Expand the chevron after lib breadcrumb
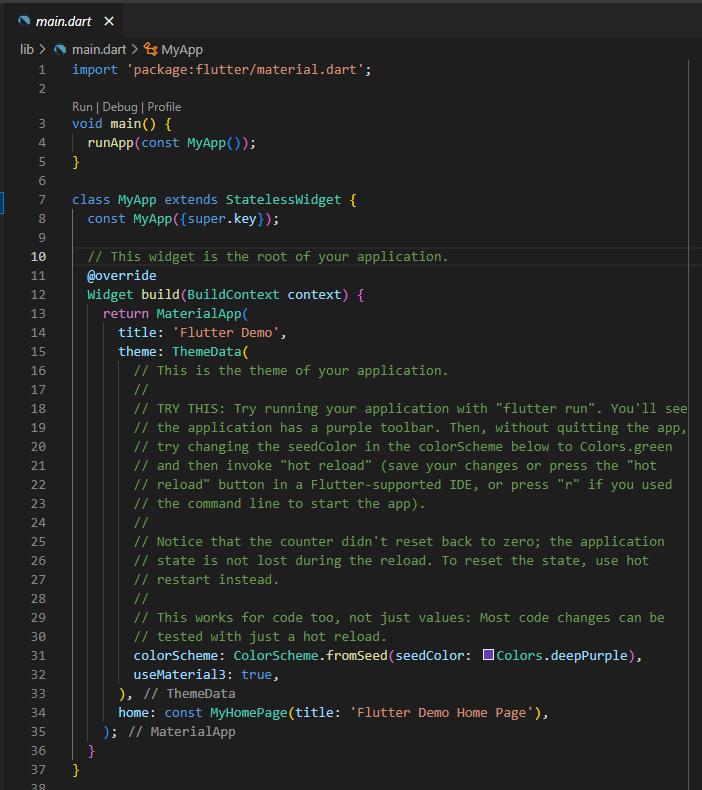The image size is (702, 790). [42, 49]
